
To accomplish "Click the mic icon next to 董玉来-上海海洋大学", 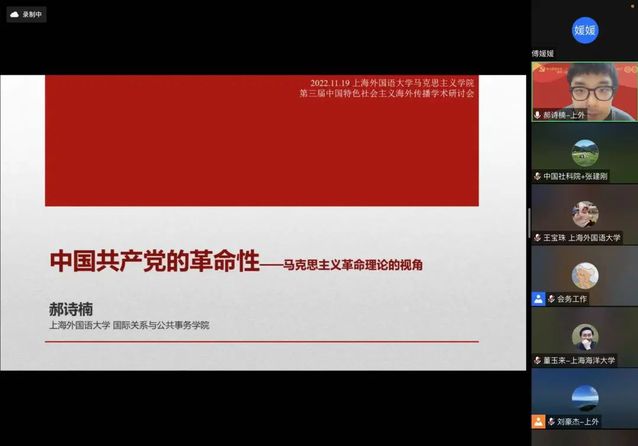I will (538, 360).
